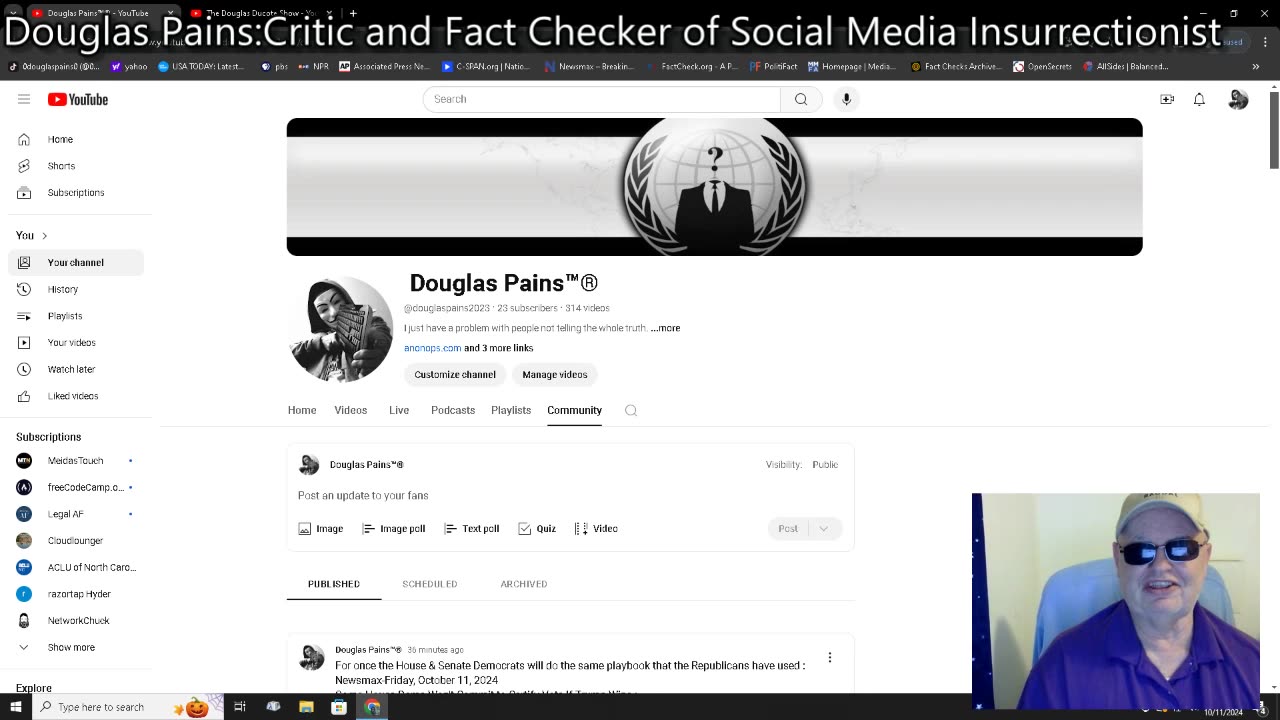This screenshot has height=720, width=1280.
Task: Show ARCHIVED posts tab
Action: (x=524, y=584)
